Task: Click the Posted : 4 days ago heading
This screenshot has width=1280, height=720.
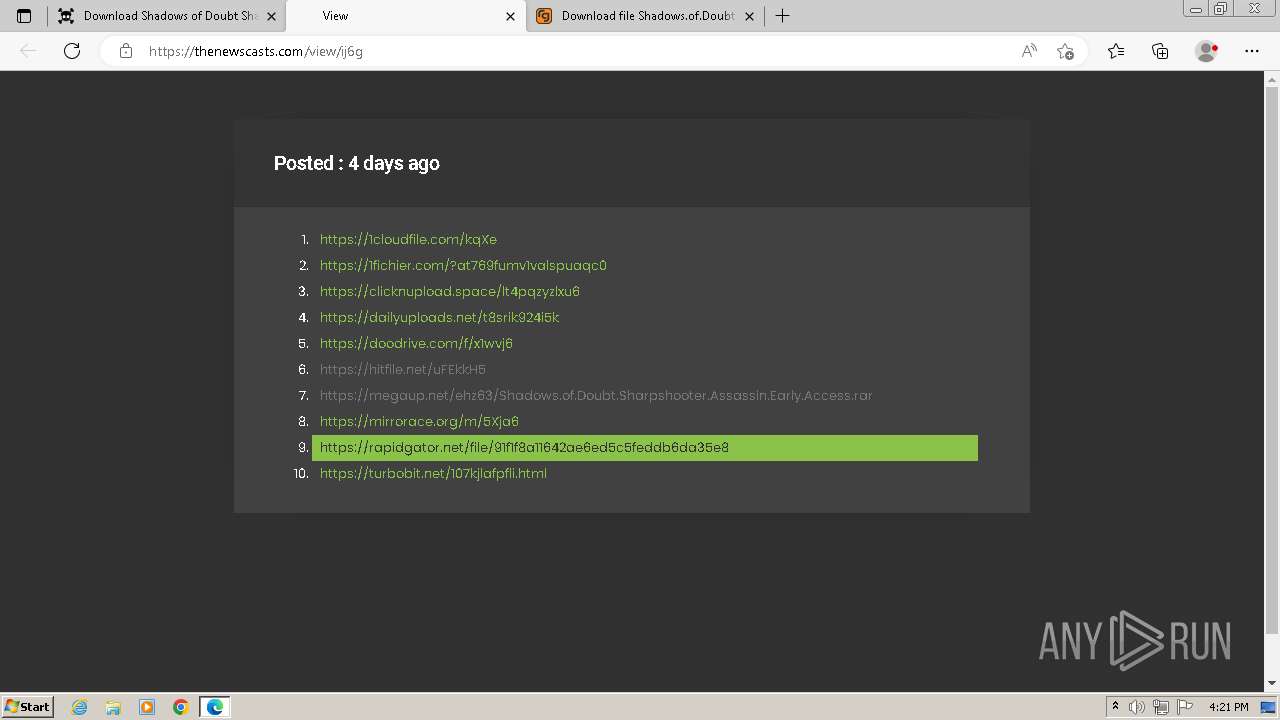Action: pyautogui.click(x=356, y=163)
